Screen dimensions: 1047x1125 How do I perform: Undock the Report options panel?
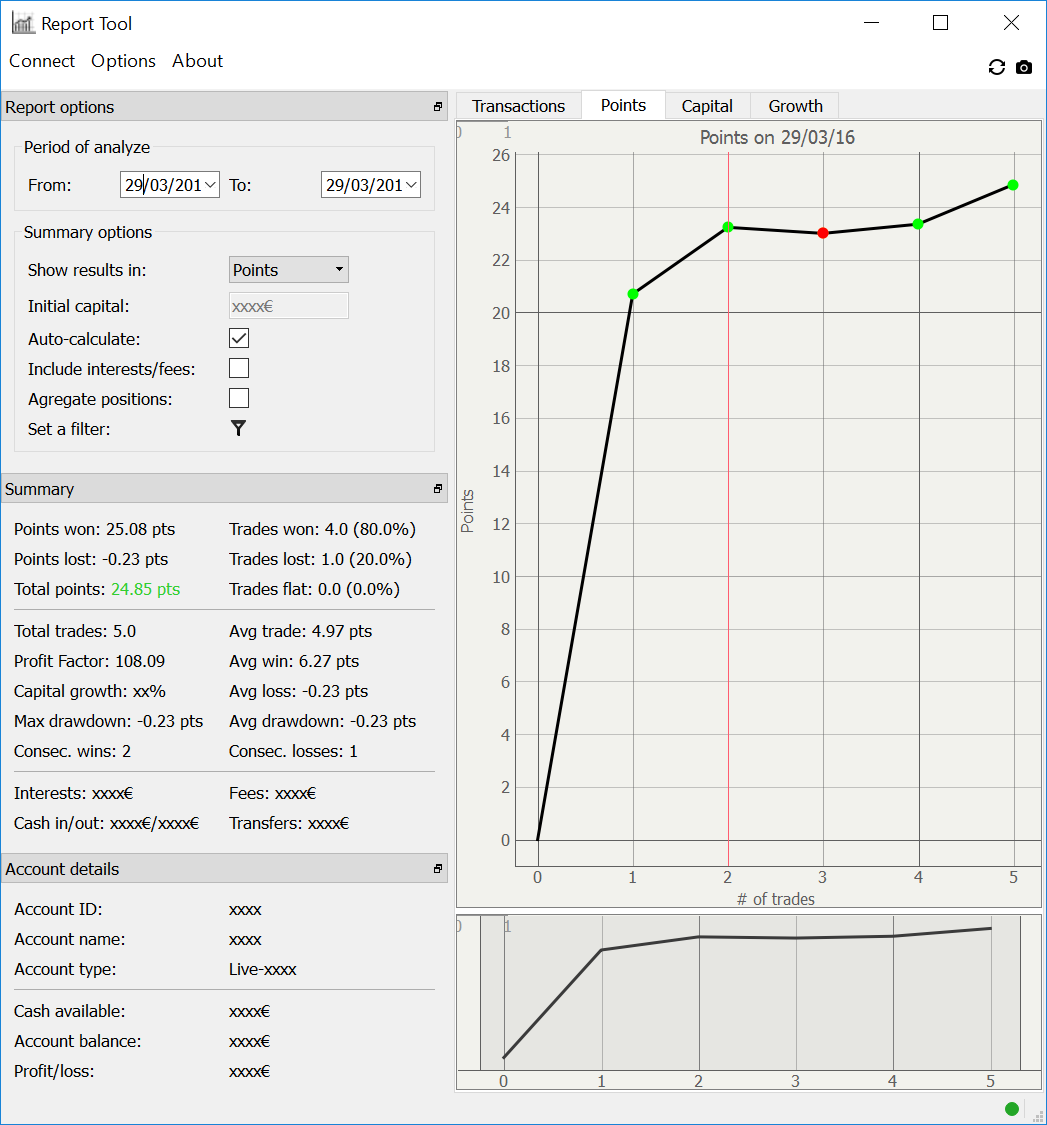click(x=438, y=107)
